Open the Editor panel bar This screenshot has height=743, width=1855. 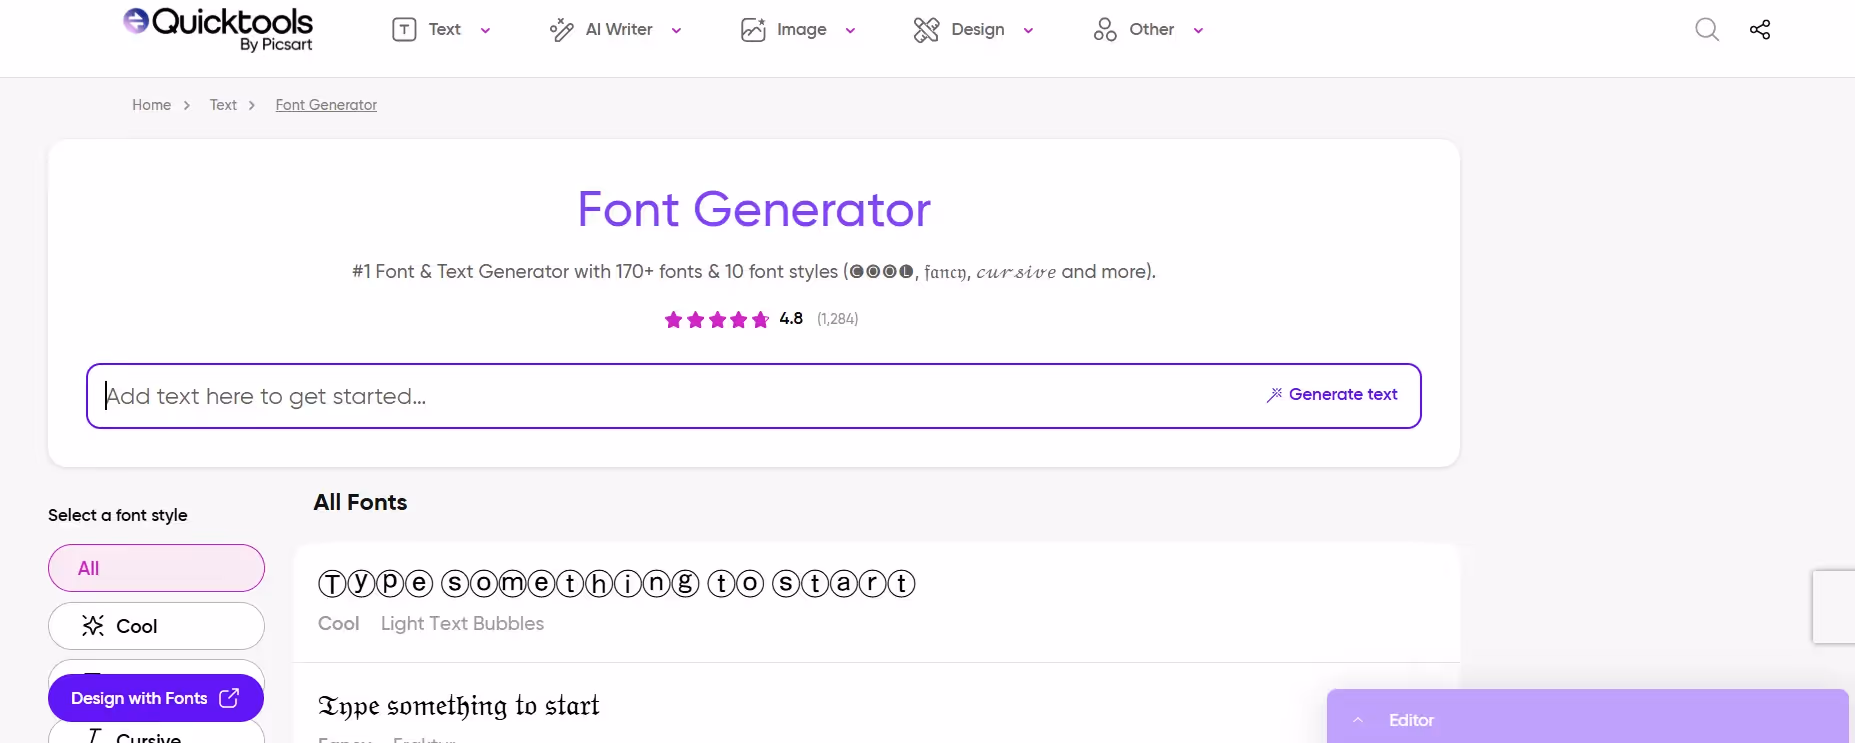point(1588,716)
